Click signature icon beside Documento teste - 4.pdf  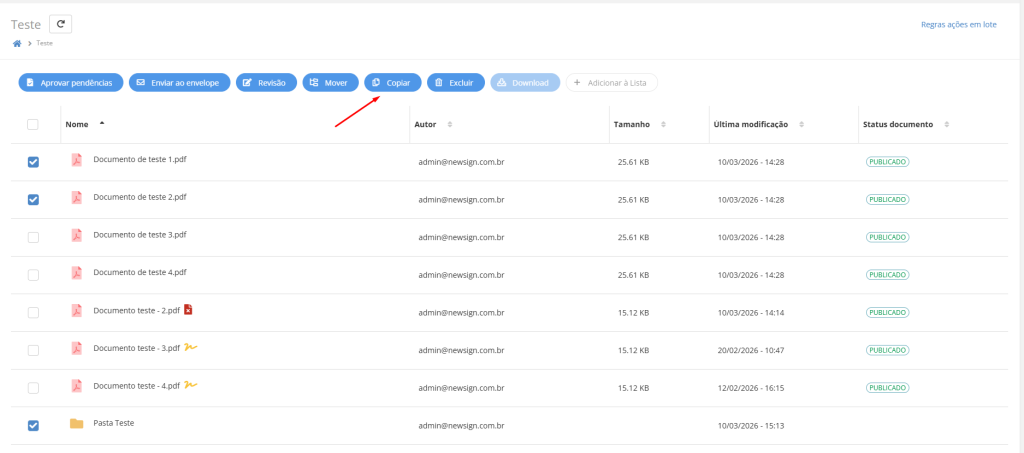click(190, 385)
